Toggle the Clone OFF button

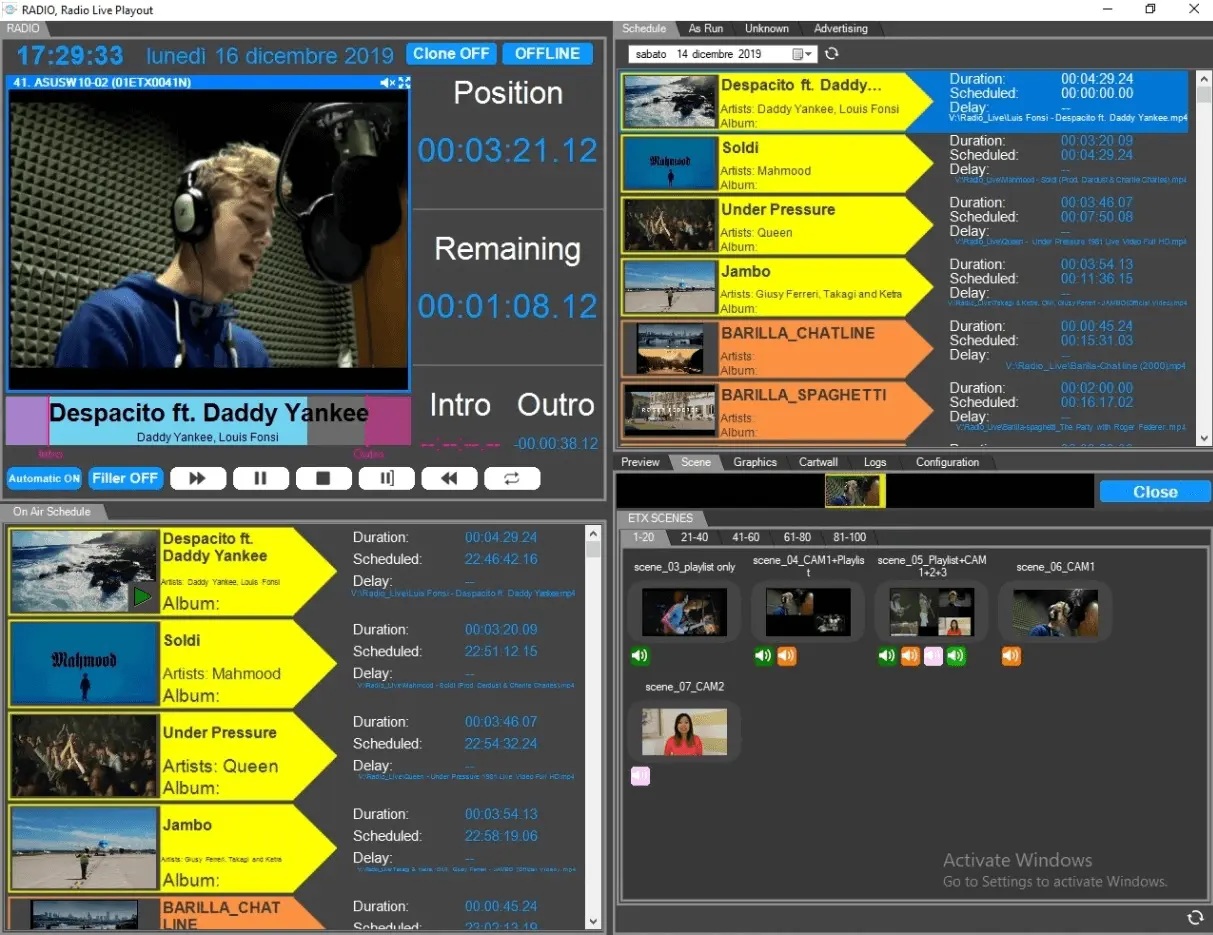[x=451, y=54]
